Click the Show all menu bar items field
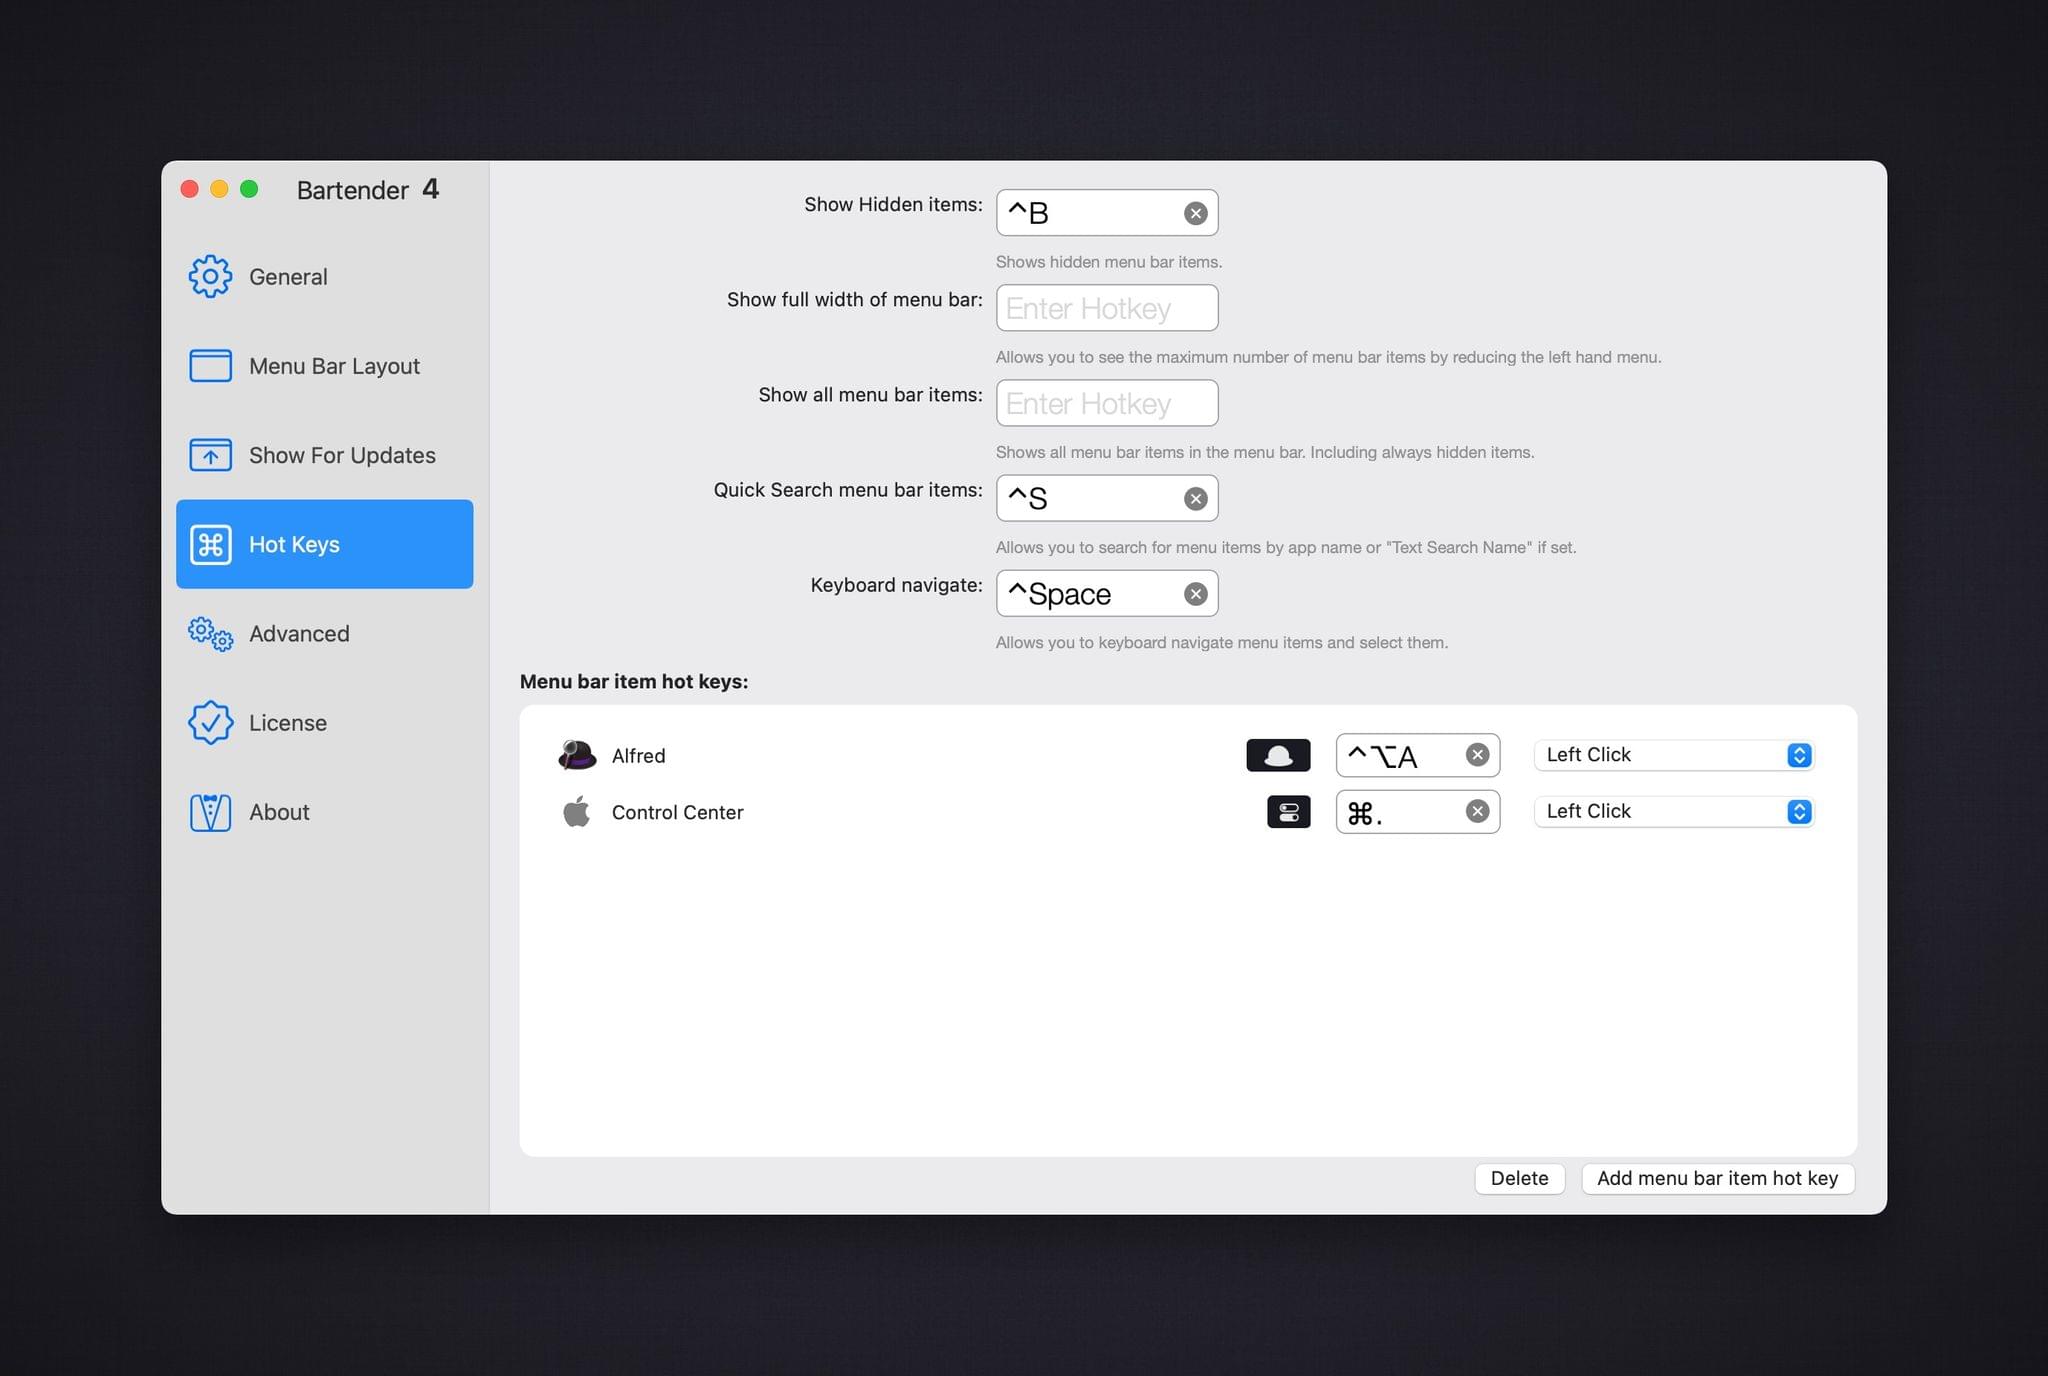Image resolution: width=2048 pixels, height=1376 pixels. click(x=1105, y=402)
